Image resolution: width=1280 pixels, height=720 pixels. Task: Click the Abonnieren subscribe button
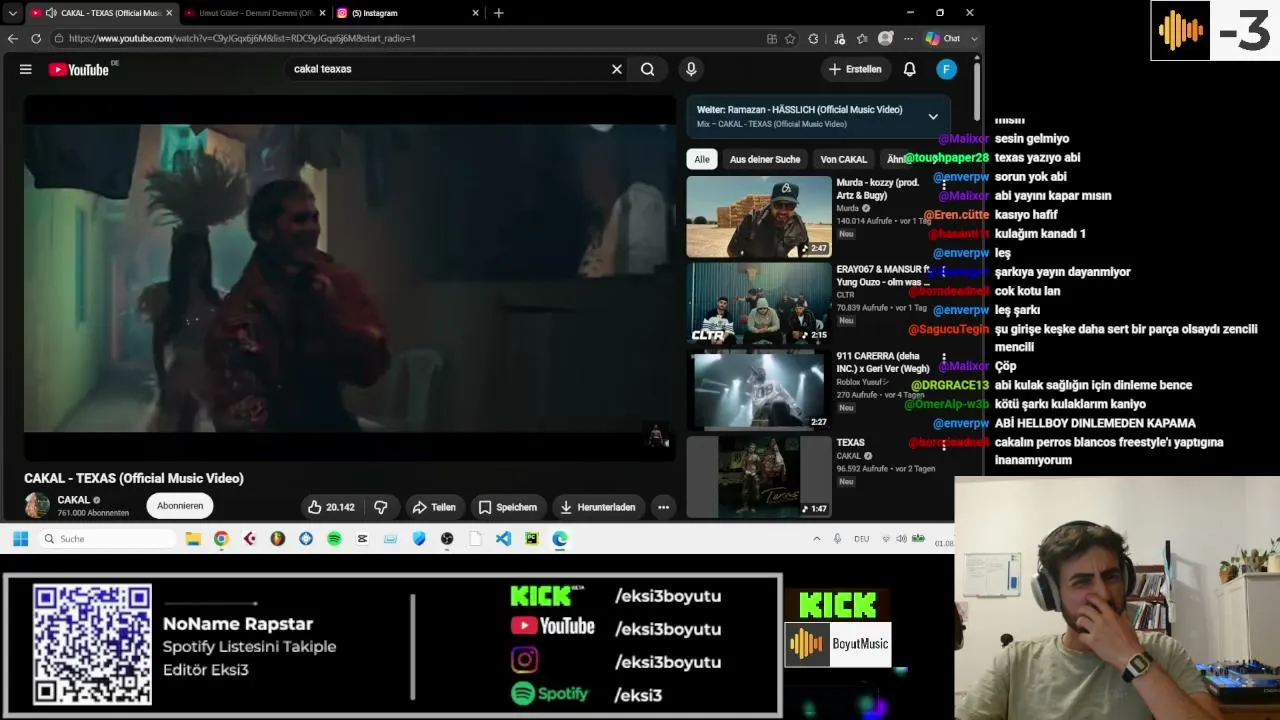[180, 506]
